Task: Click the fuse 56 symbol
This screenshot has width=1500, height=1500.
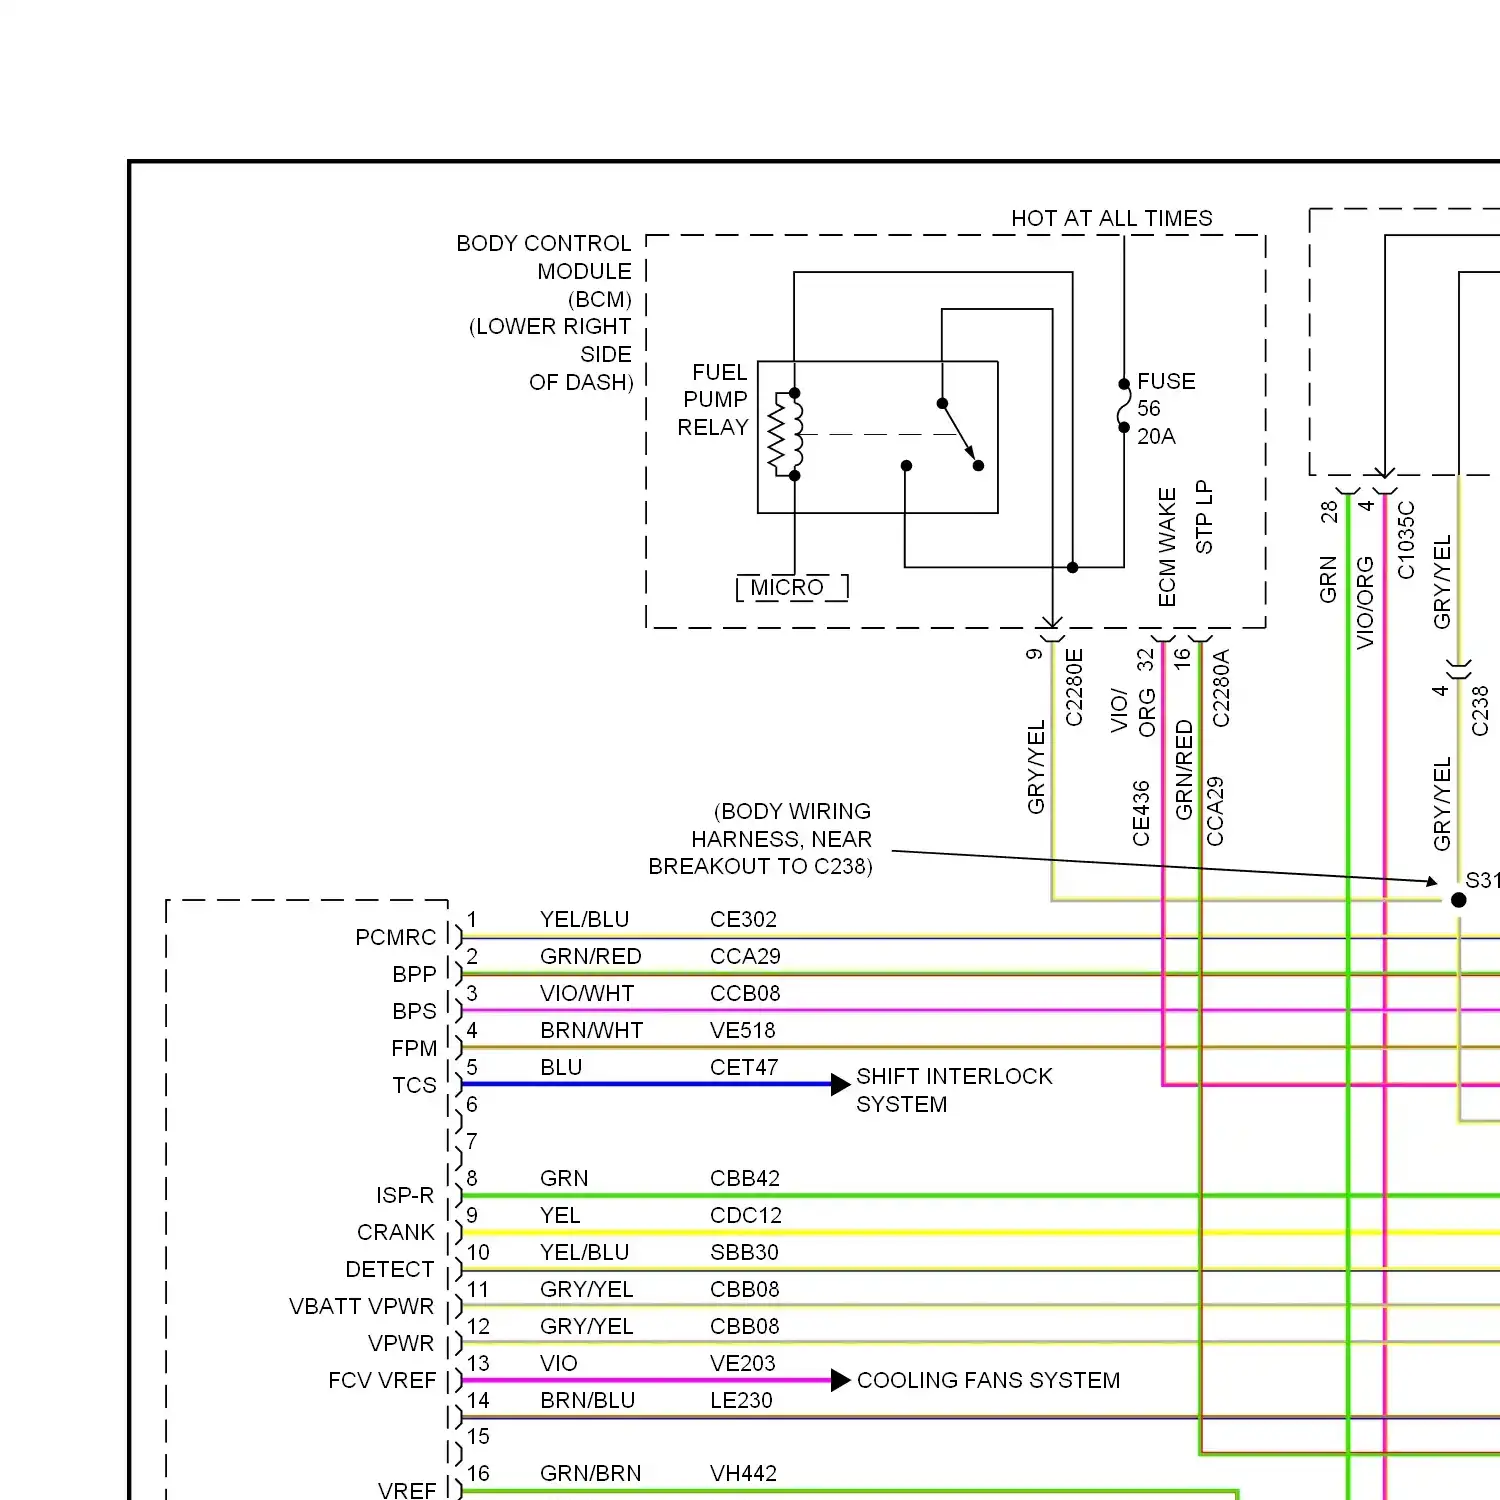Action: pos(1124,405)
